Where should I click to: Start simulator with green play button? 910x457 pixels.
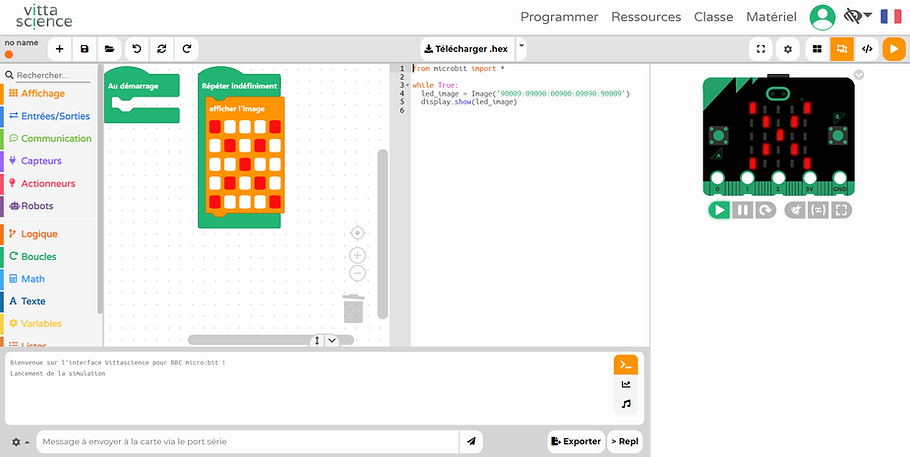tap(719, 210)
